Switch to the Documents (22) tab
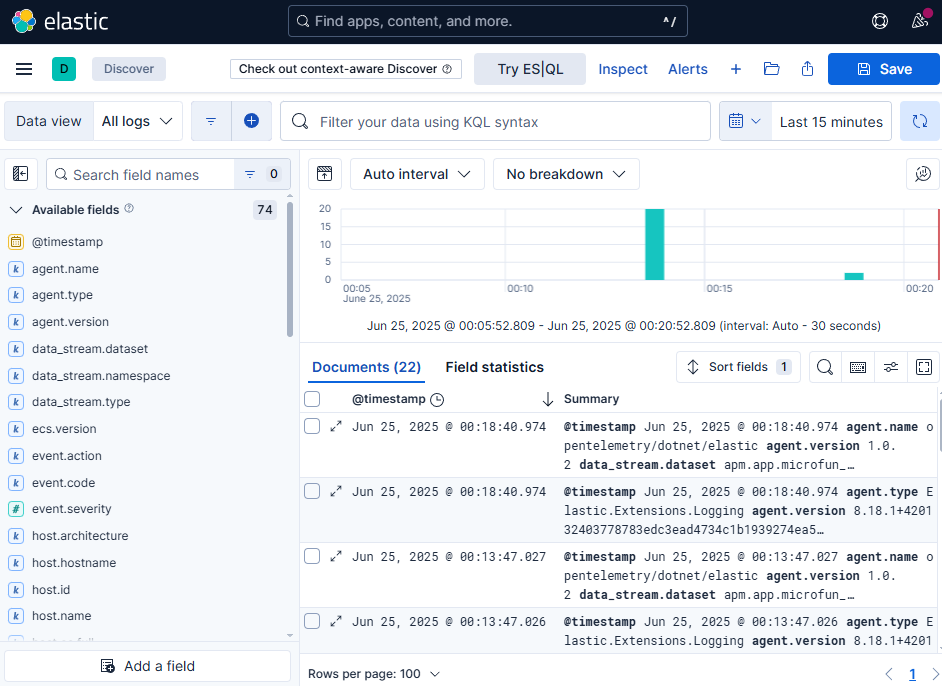Screen dimensions: 942x686 point(366,367)
